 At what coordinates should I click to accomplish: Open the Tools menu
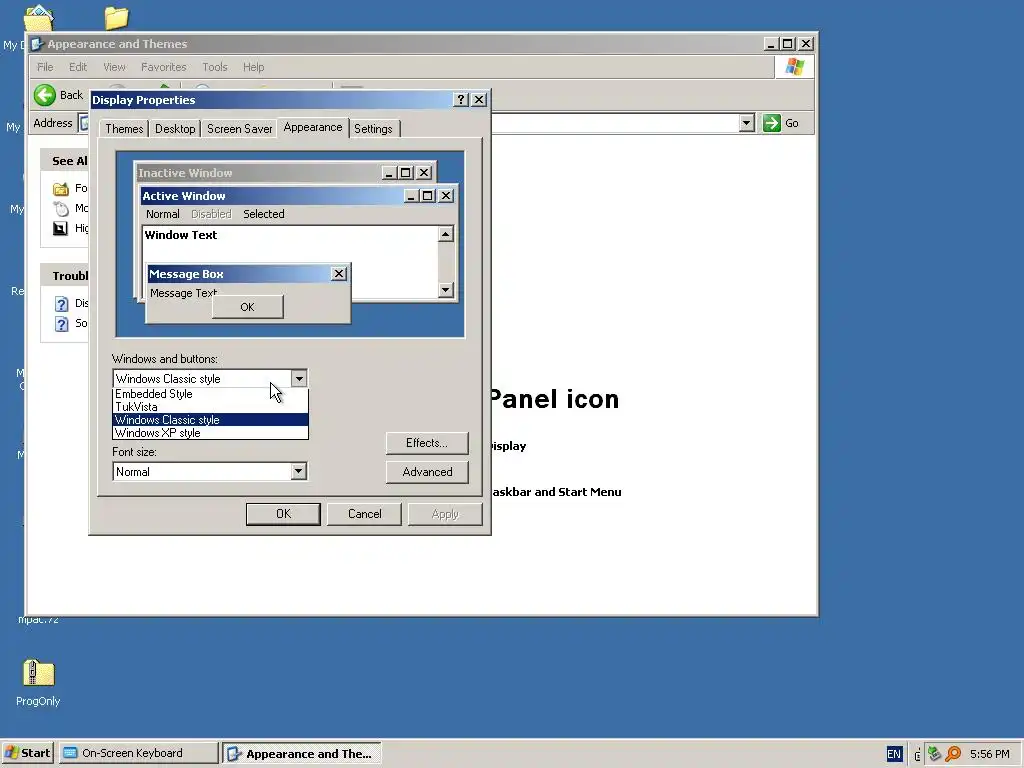click(215, 67)
